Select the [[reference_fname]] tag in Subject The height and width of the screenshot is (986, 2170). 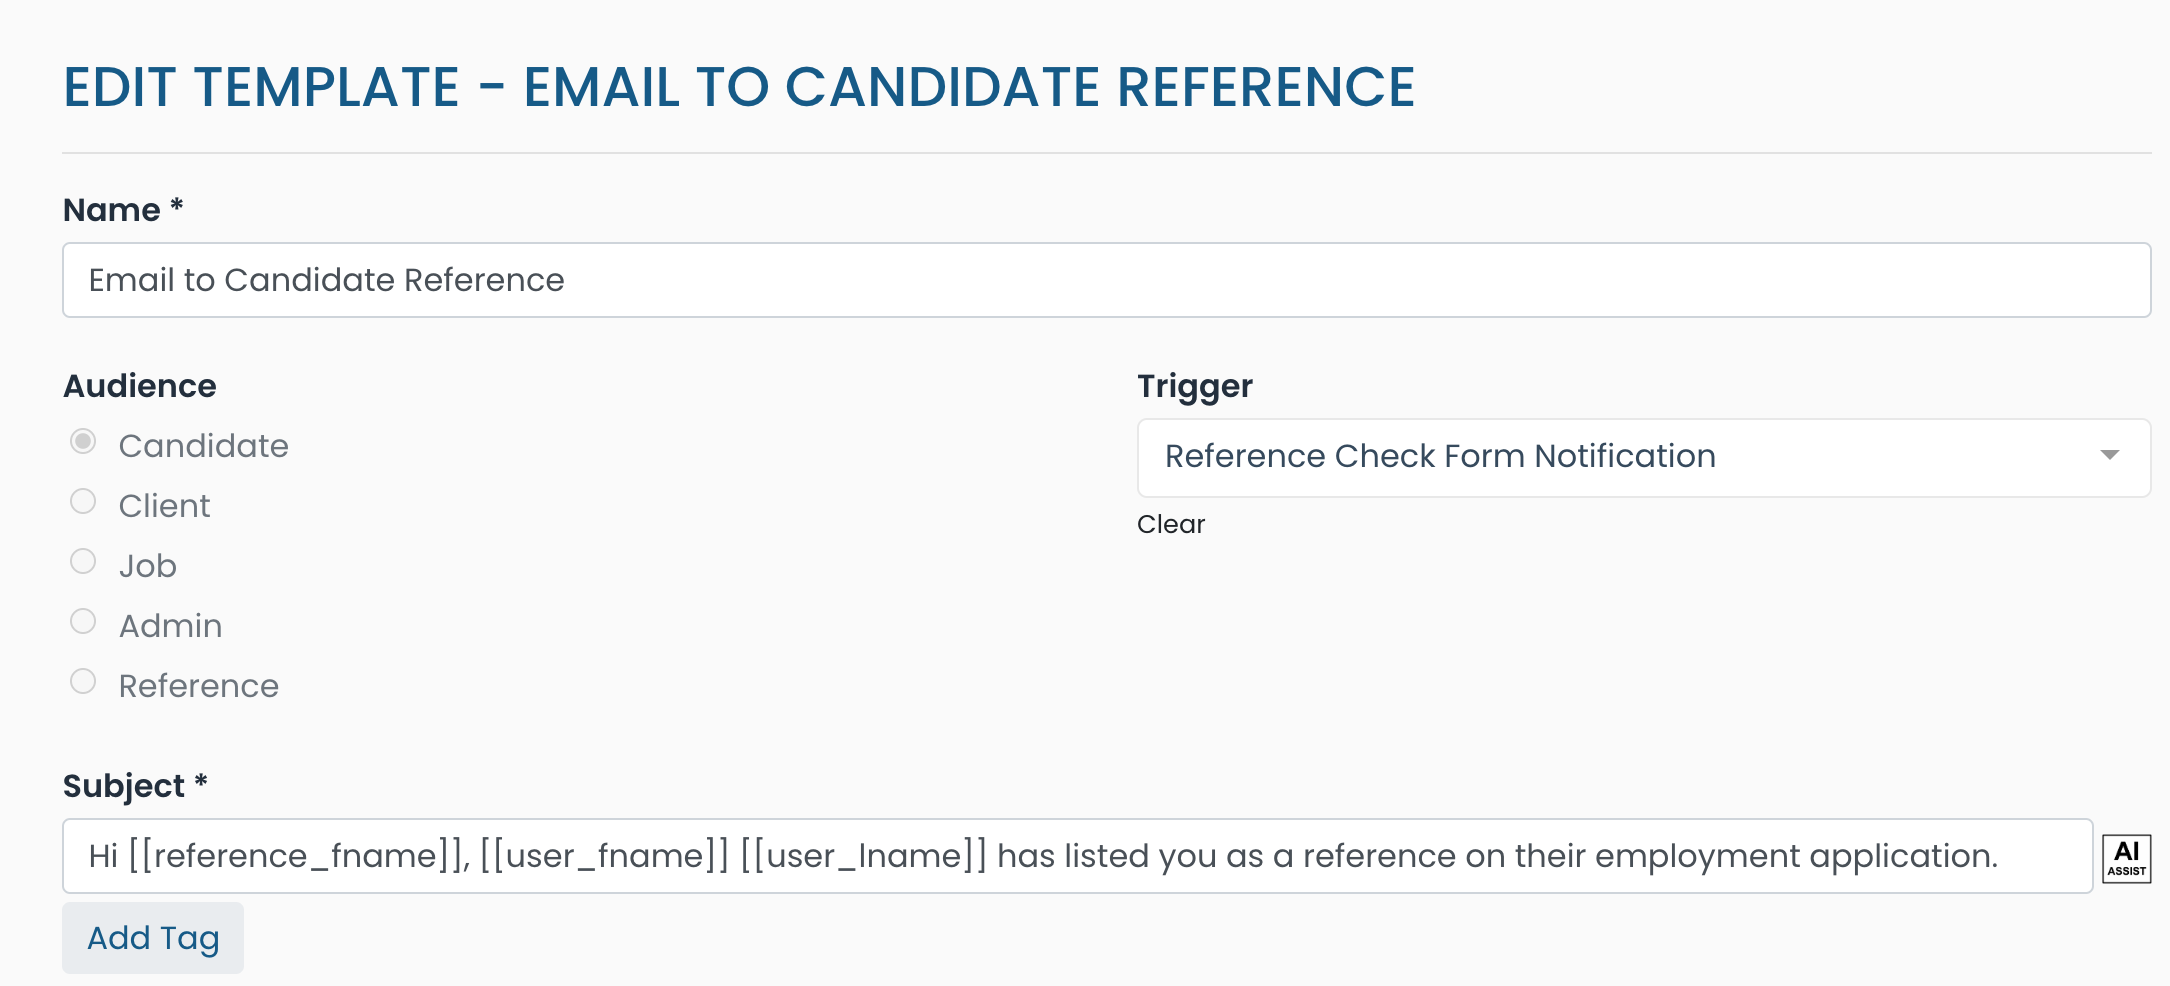(x=290, y=856)
